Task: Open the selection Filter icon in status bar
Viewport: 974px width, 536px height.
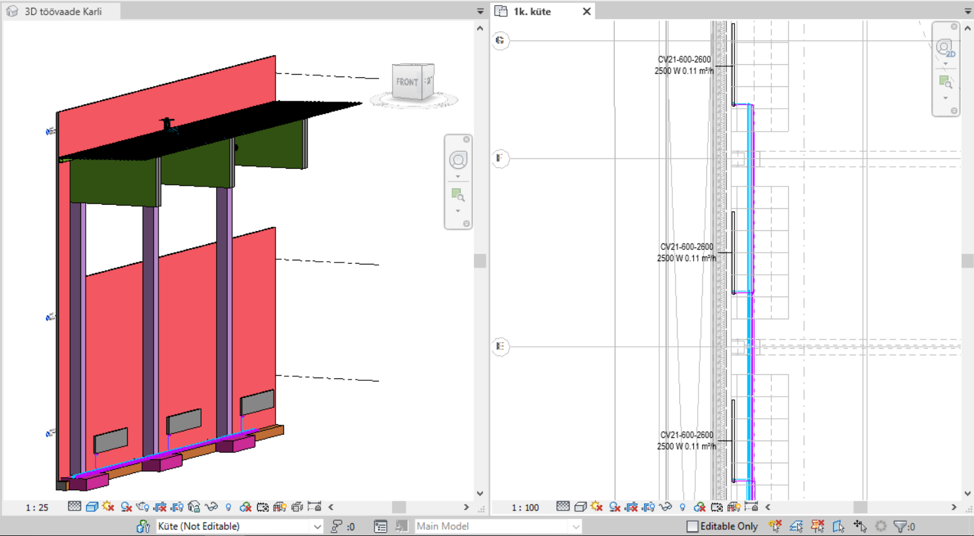Action: pos(901,526)
